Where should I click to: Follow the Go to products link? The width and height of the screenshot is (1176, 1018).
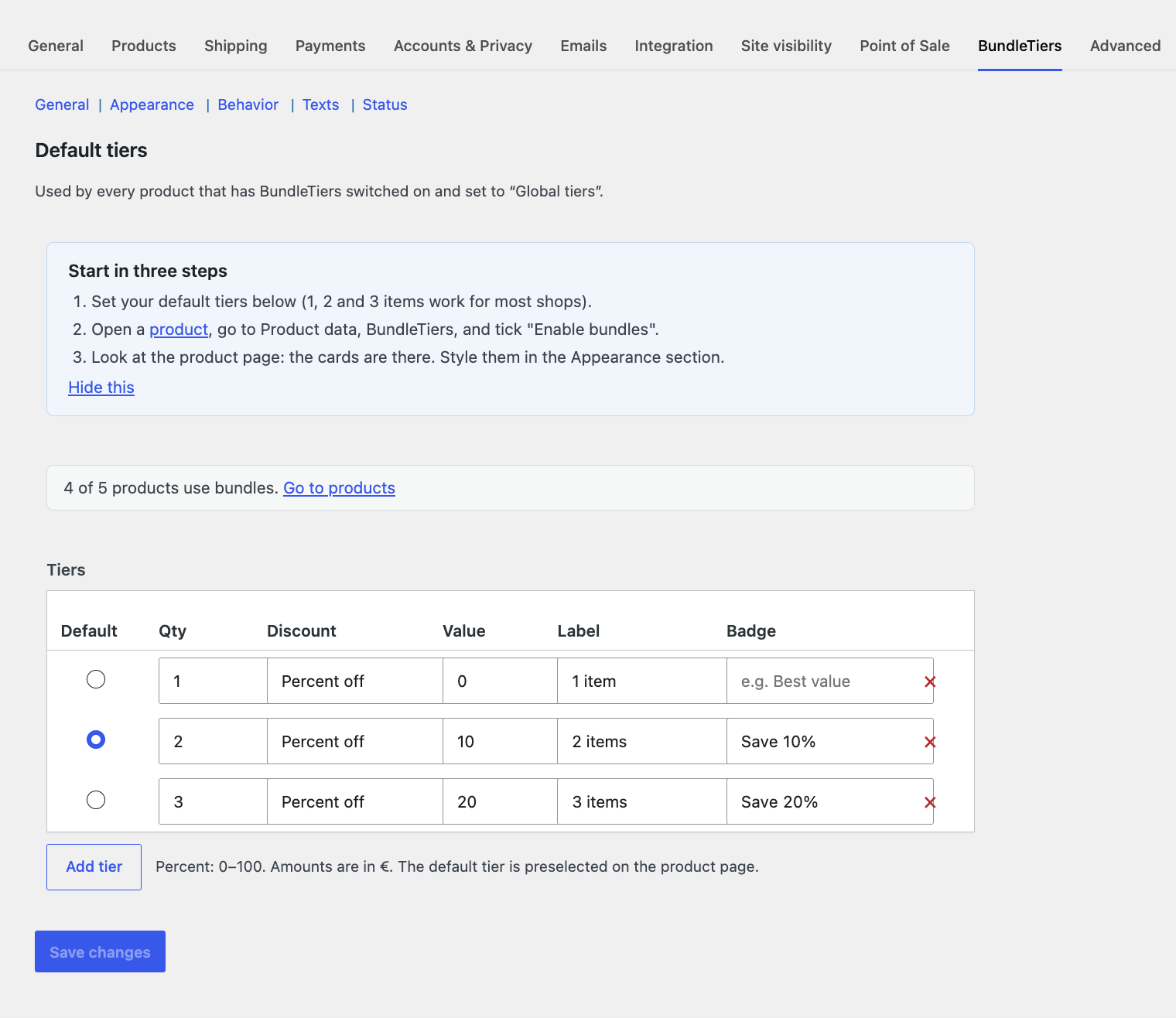(339, 488)
